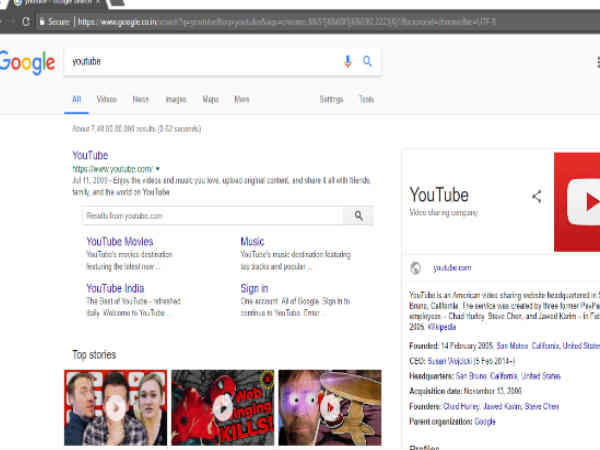Click the CEO name Susan Wojcicki
This screenshot has height=450, width=600.
pos(450,361)
